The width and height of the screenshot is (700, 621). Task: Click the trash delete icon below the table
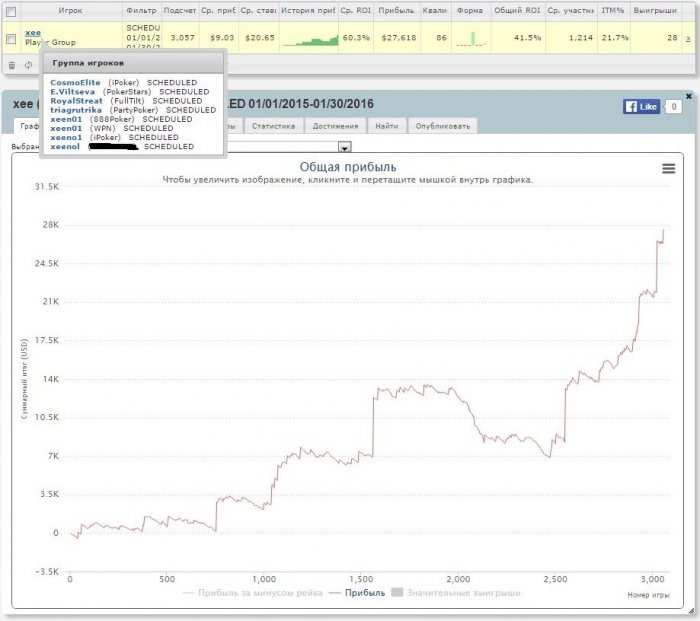(12, 65)
